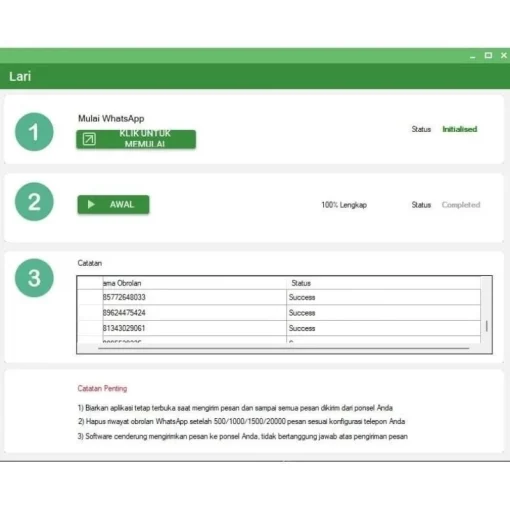510x510 pixels.
Task: Maximize the Lari window
Action: coord(488,55)
